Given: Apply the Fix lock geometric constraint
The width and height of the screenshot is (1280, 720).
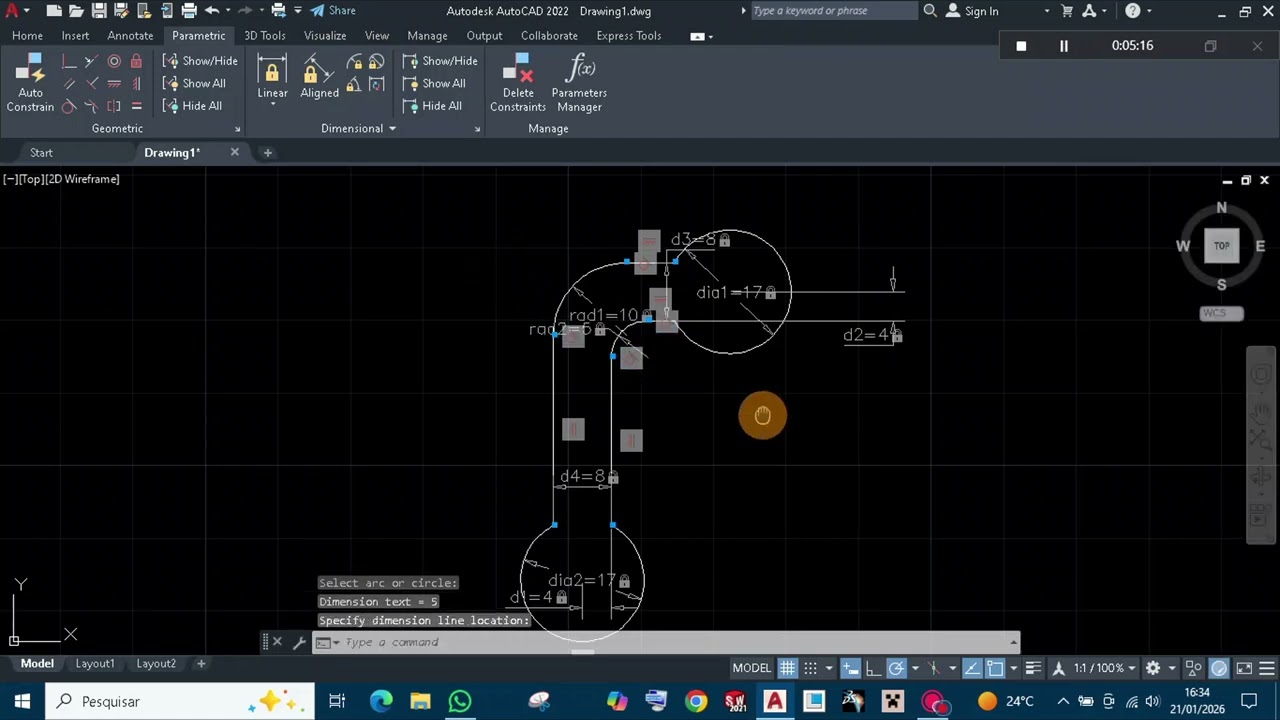Looking at the screenshot, I should click(136, 61).
